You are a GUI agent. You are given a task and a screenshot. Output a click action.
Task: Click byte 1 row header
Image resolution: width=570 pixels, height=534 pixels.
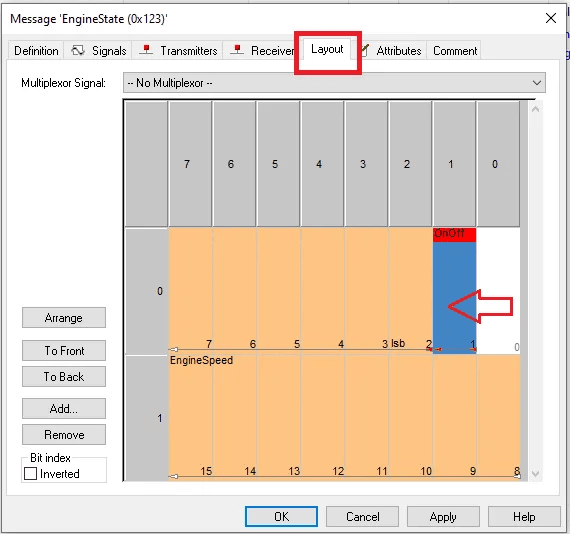(x=146, y=418)
